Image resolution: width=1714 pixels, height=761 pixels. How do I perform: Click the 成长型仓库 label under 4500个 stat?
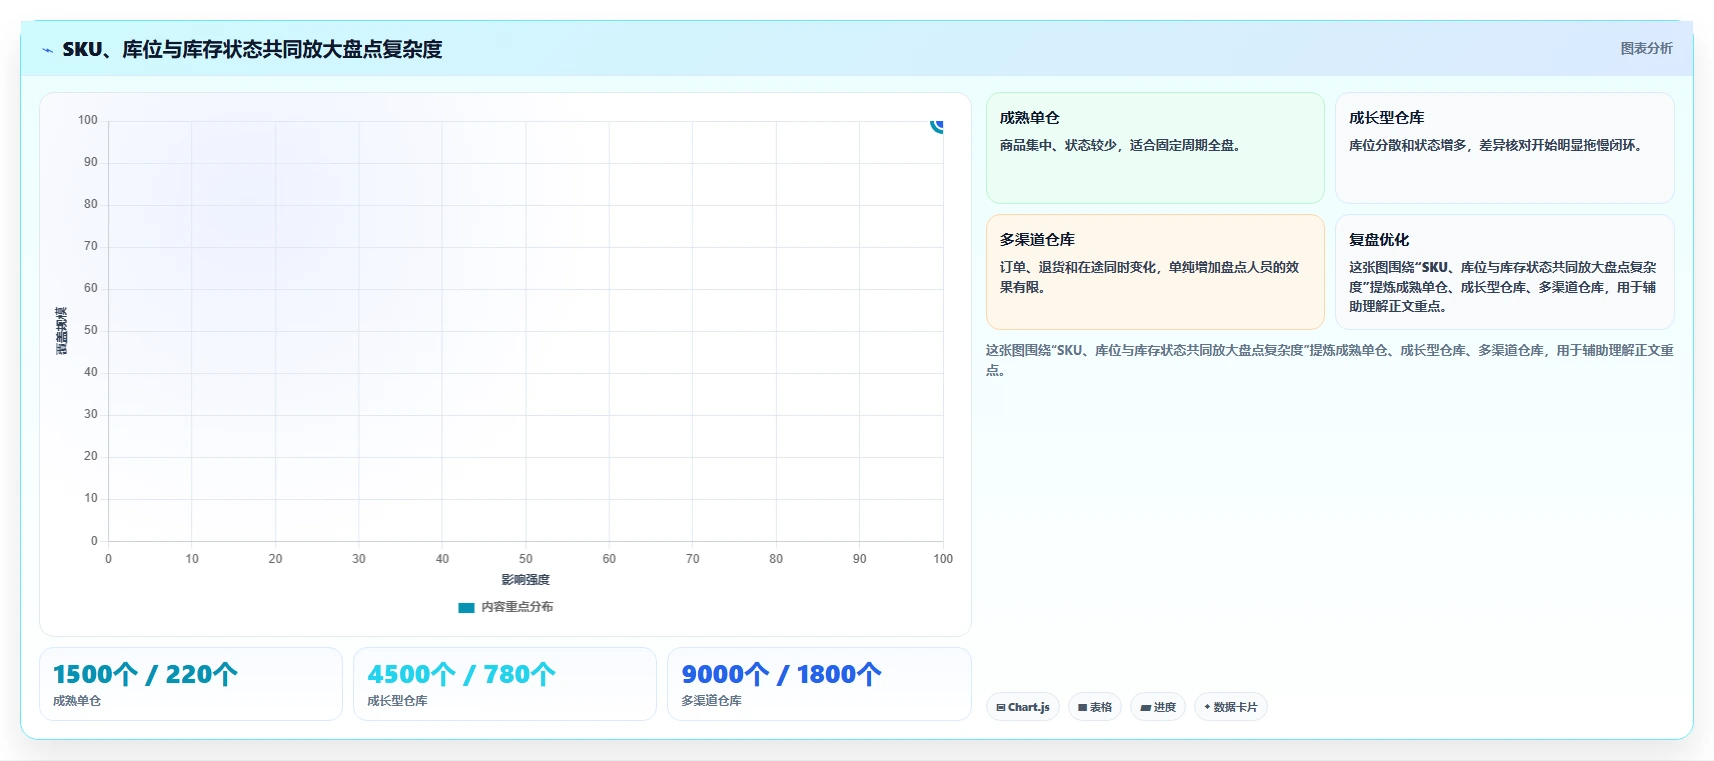coord(397,701)
